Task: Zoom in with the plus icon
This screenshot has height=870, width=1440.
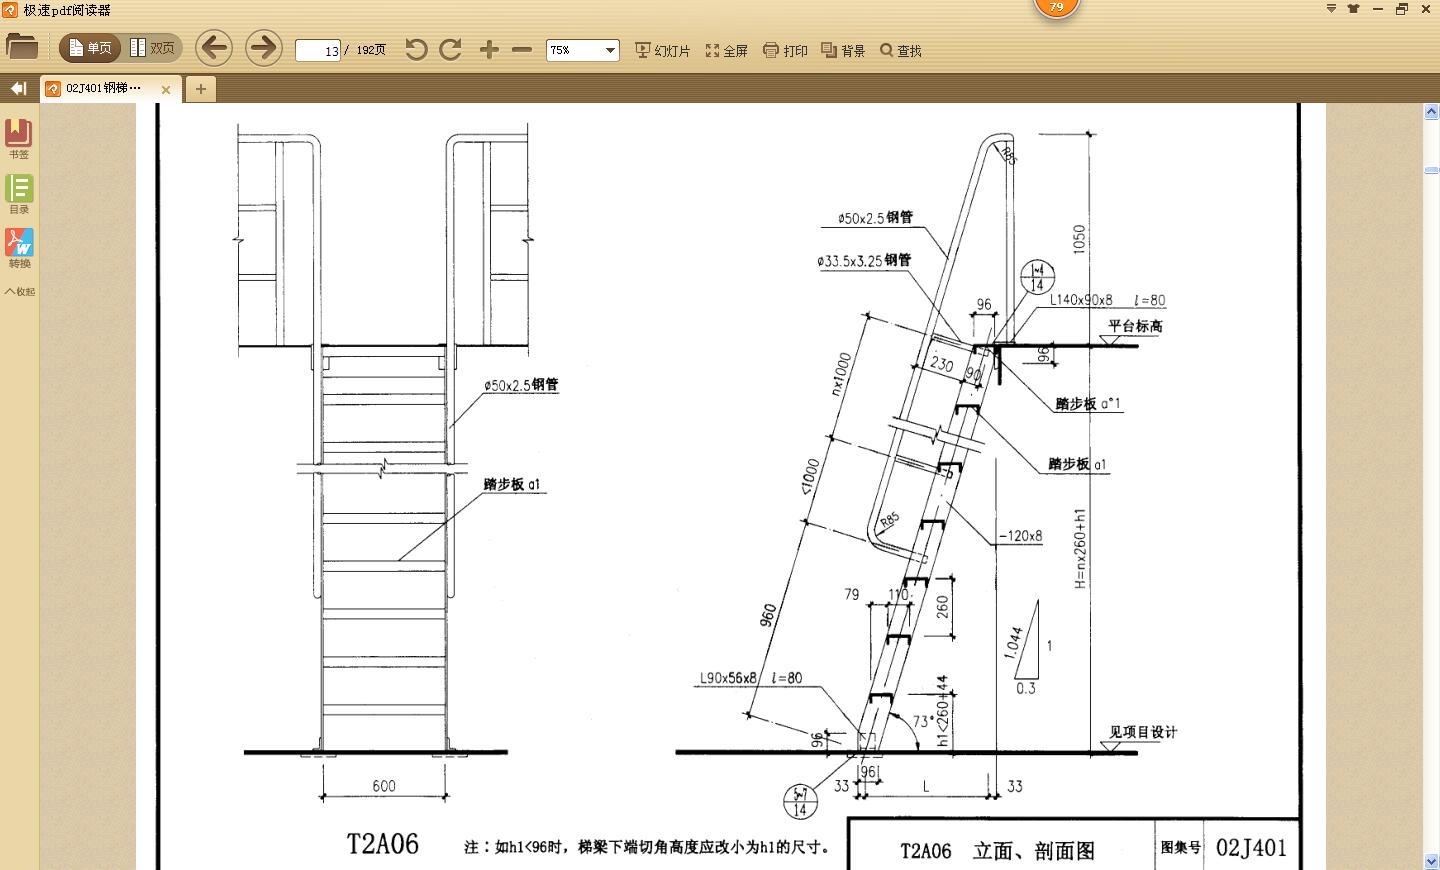Action: 489,49
